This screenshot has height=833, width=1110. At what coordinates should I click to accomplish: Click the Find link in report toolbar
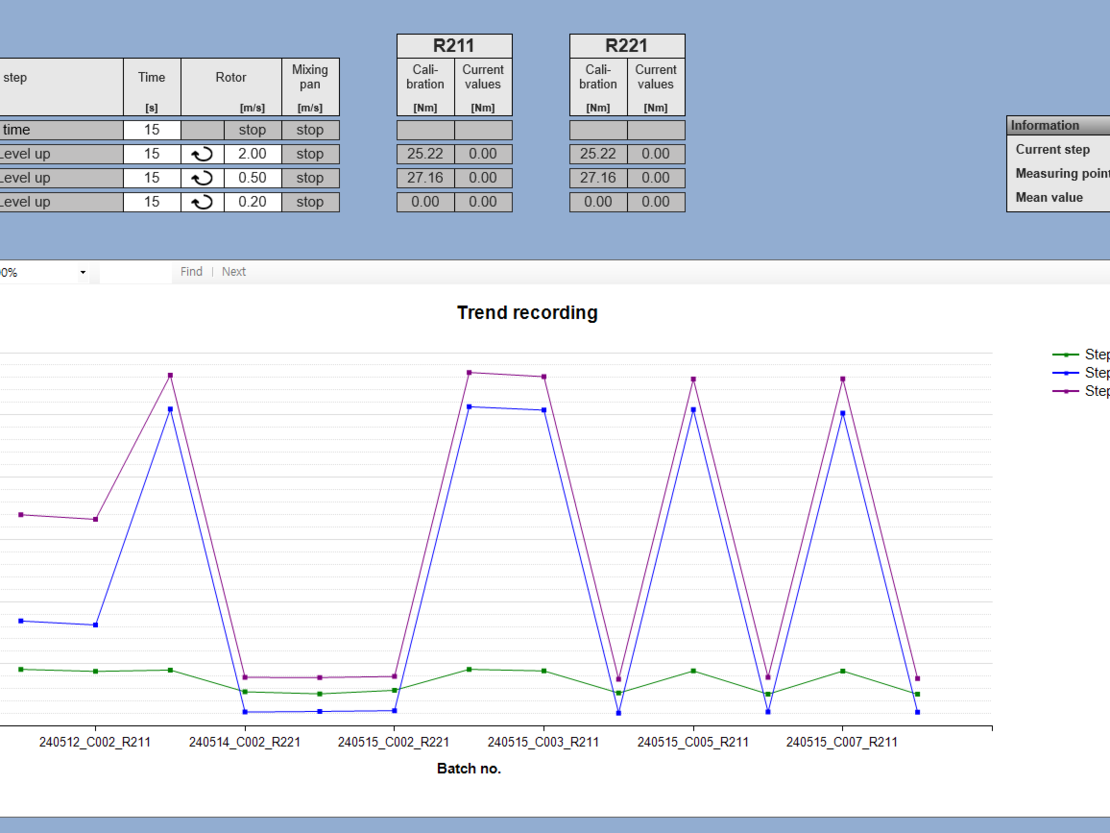[x=191, y=272]
